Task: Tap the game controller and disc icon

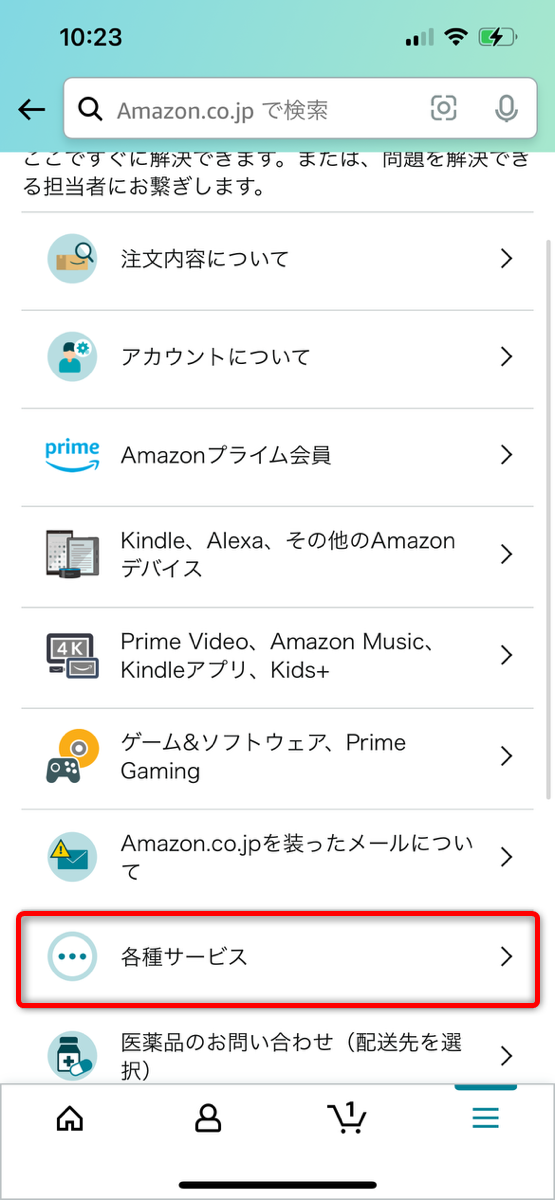Action: coord(73,756)
